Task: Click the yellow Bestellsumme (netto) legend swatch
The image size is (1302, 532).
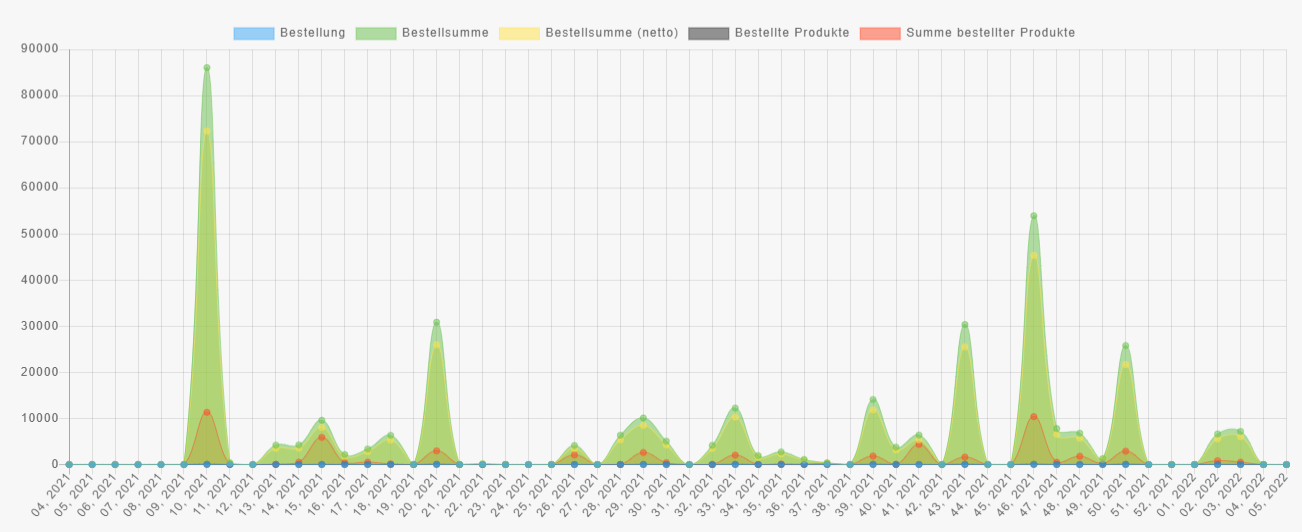Action: pos(519,33)
